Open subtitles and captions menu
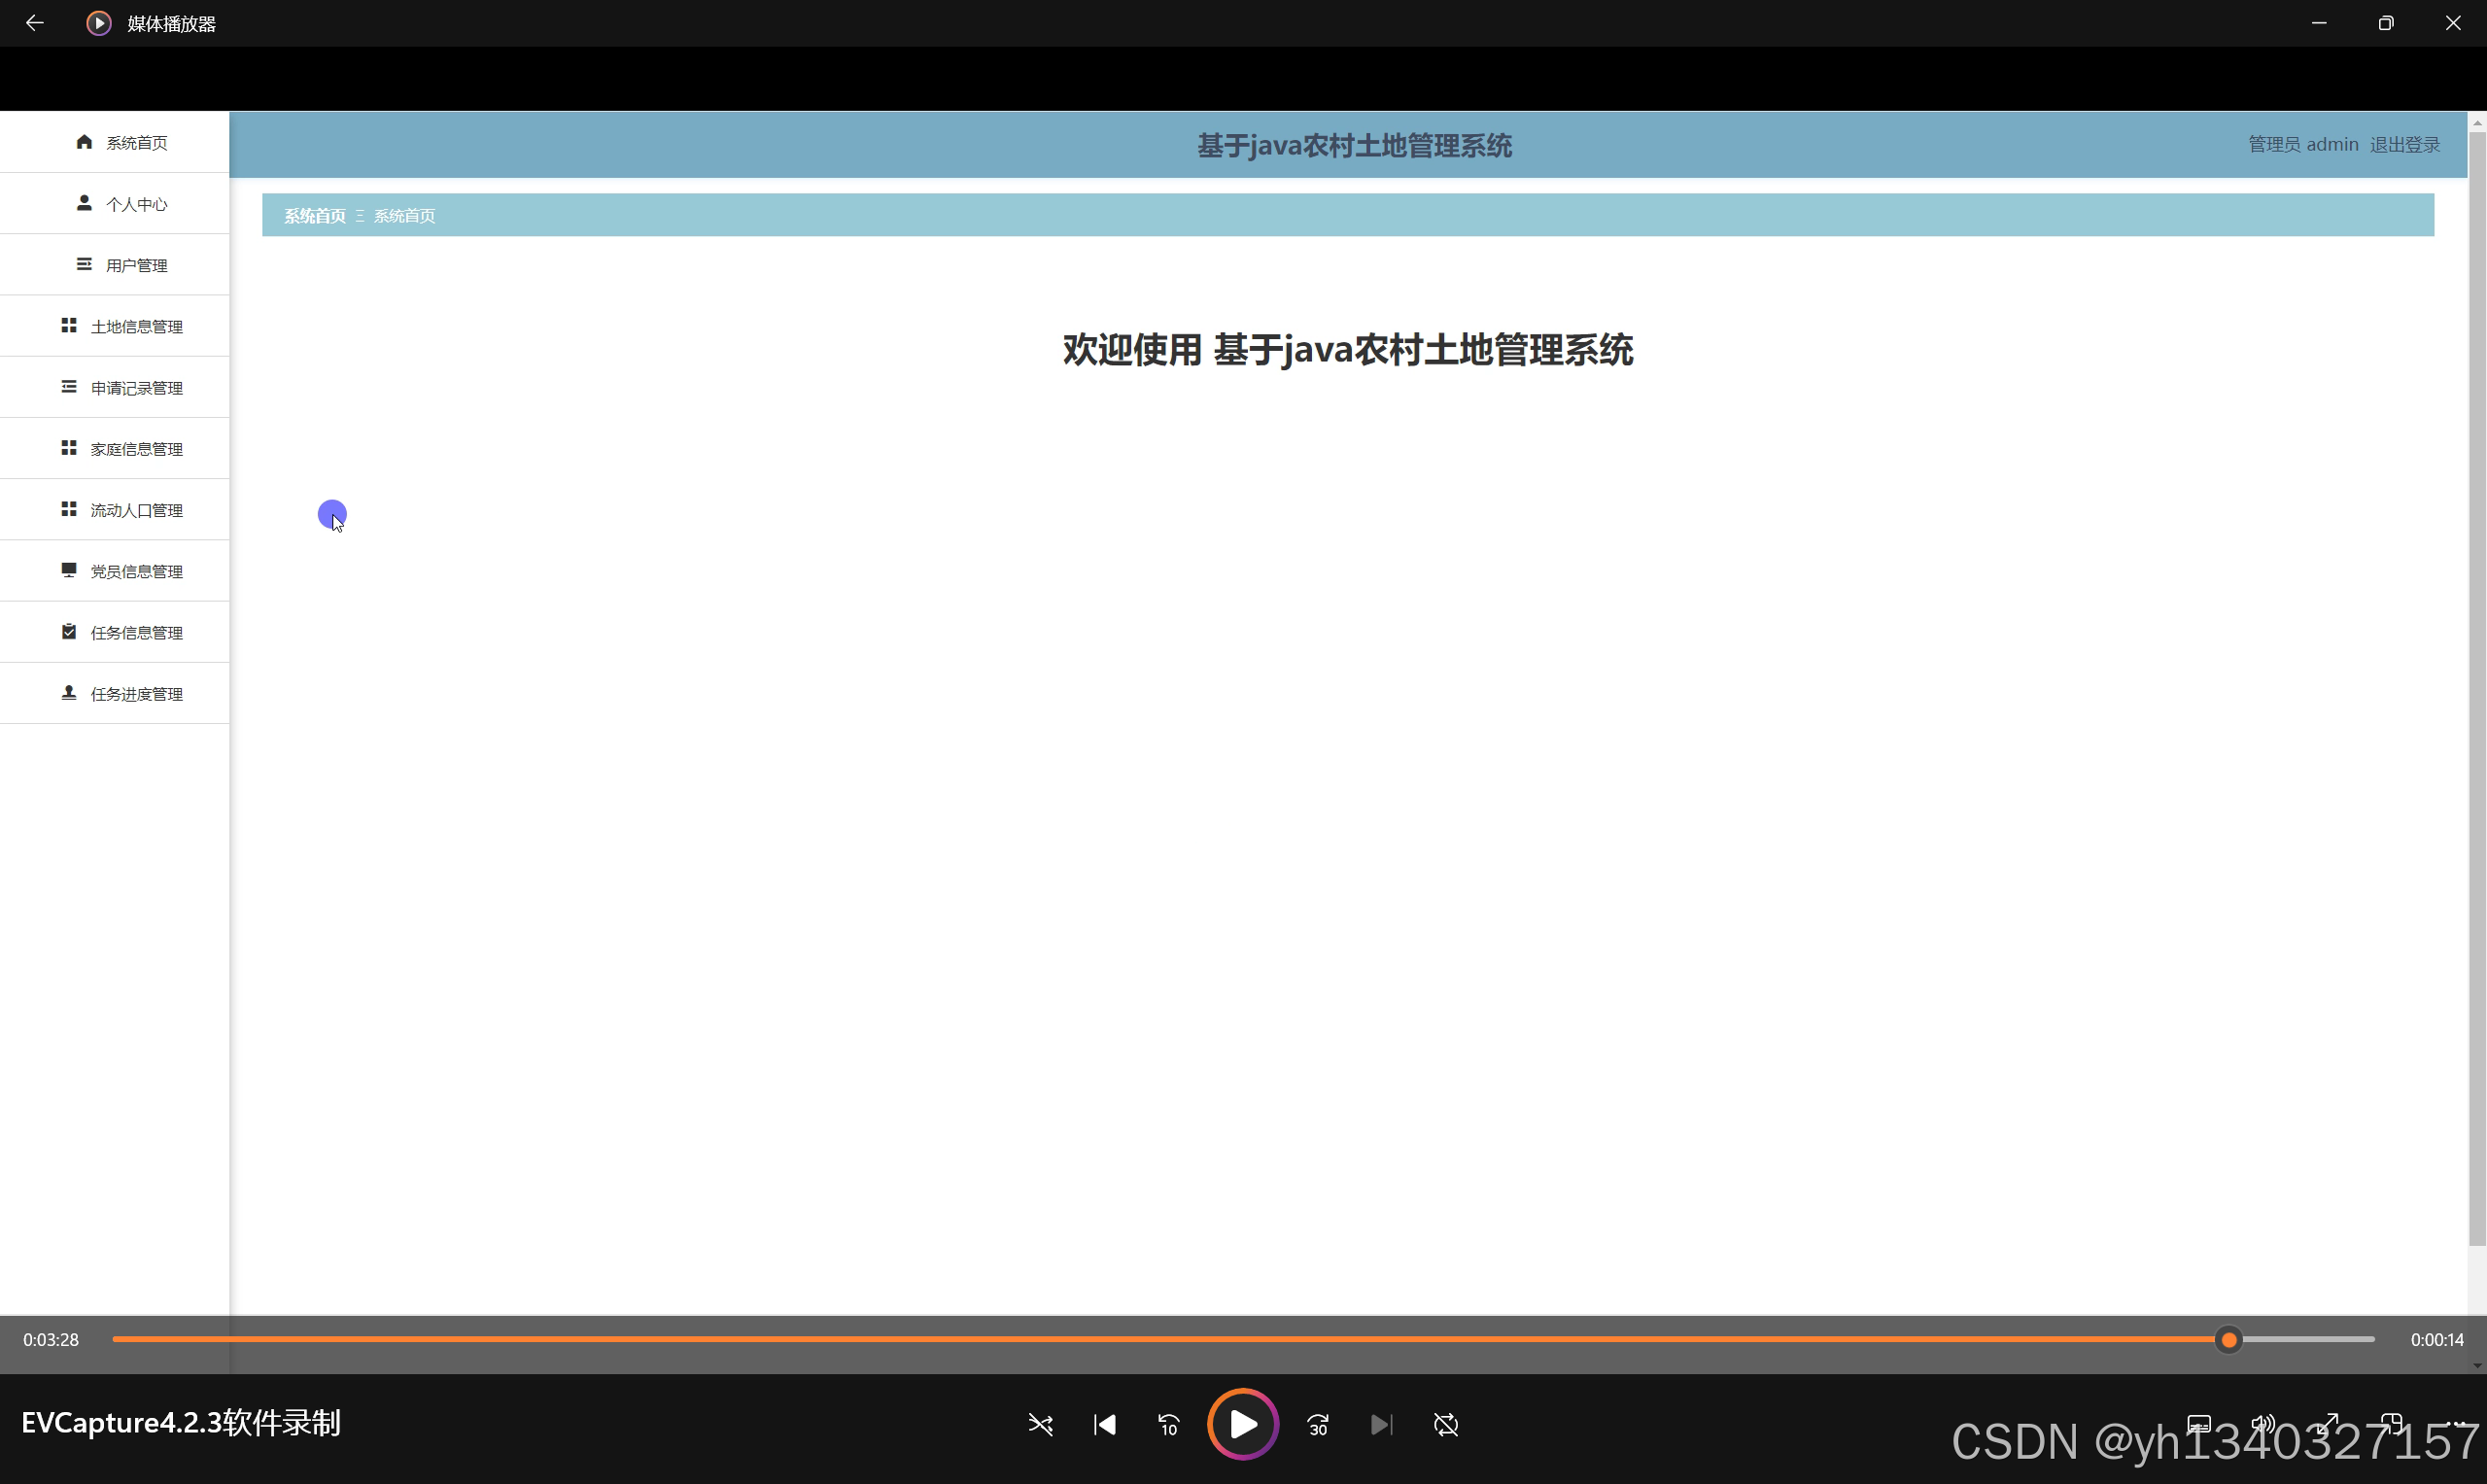This screenshot has width=2487, height=1484. (2198, 1422)
